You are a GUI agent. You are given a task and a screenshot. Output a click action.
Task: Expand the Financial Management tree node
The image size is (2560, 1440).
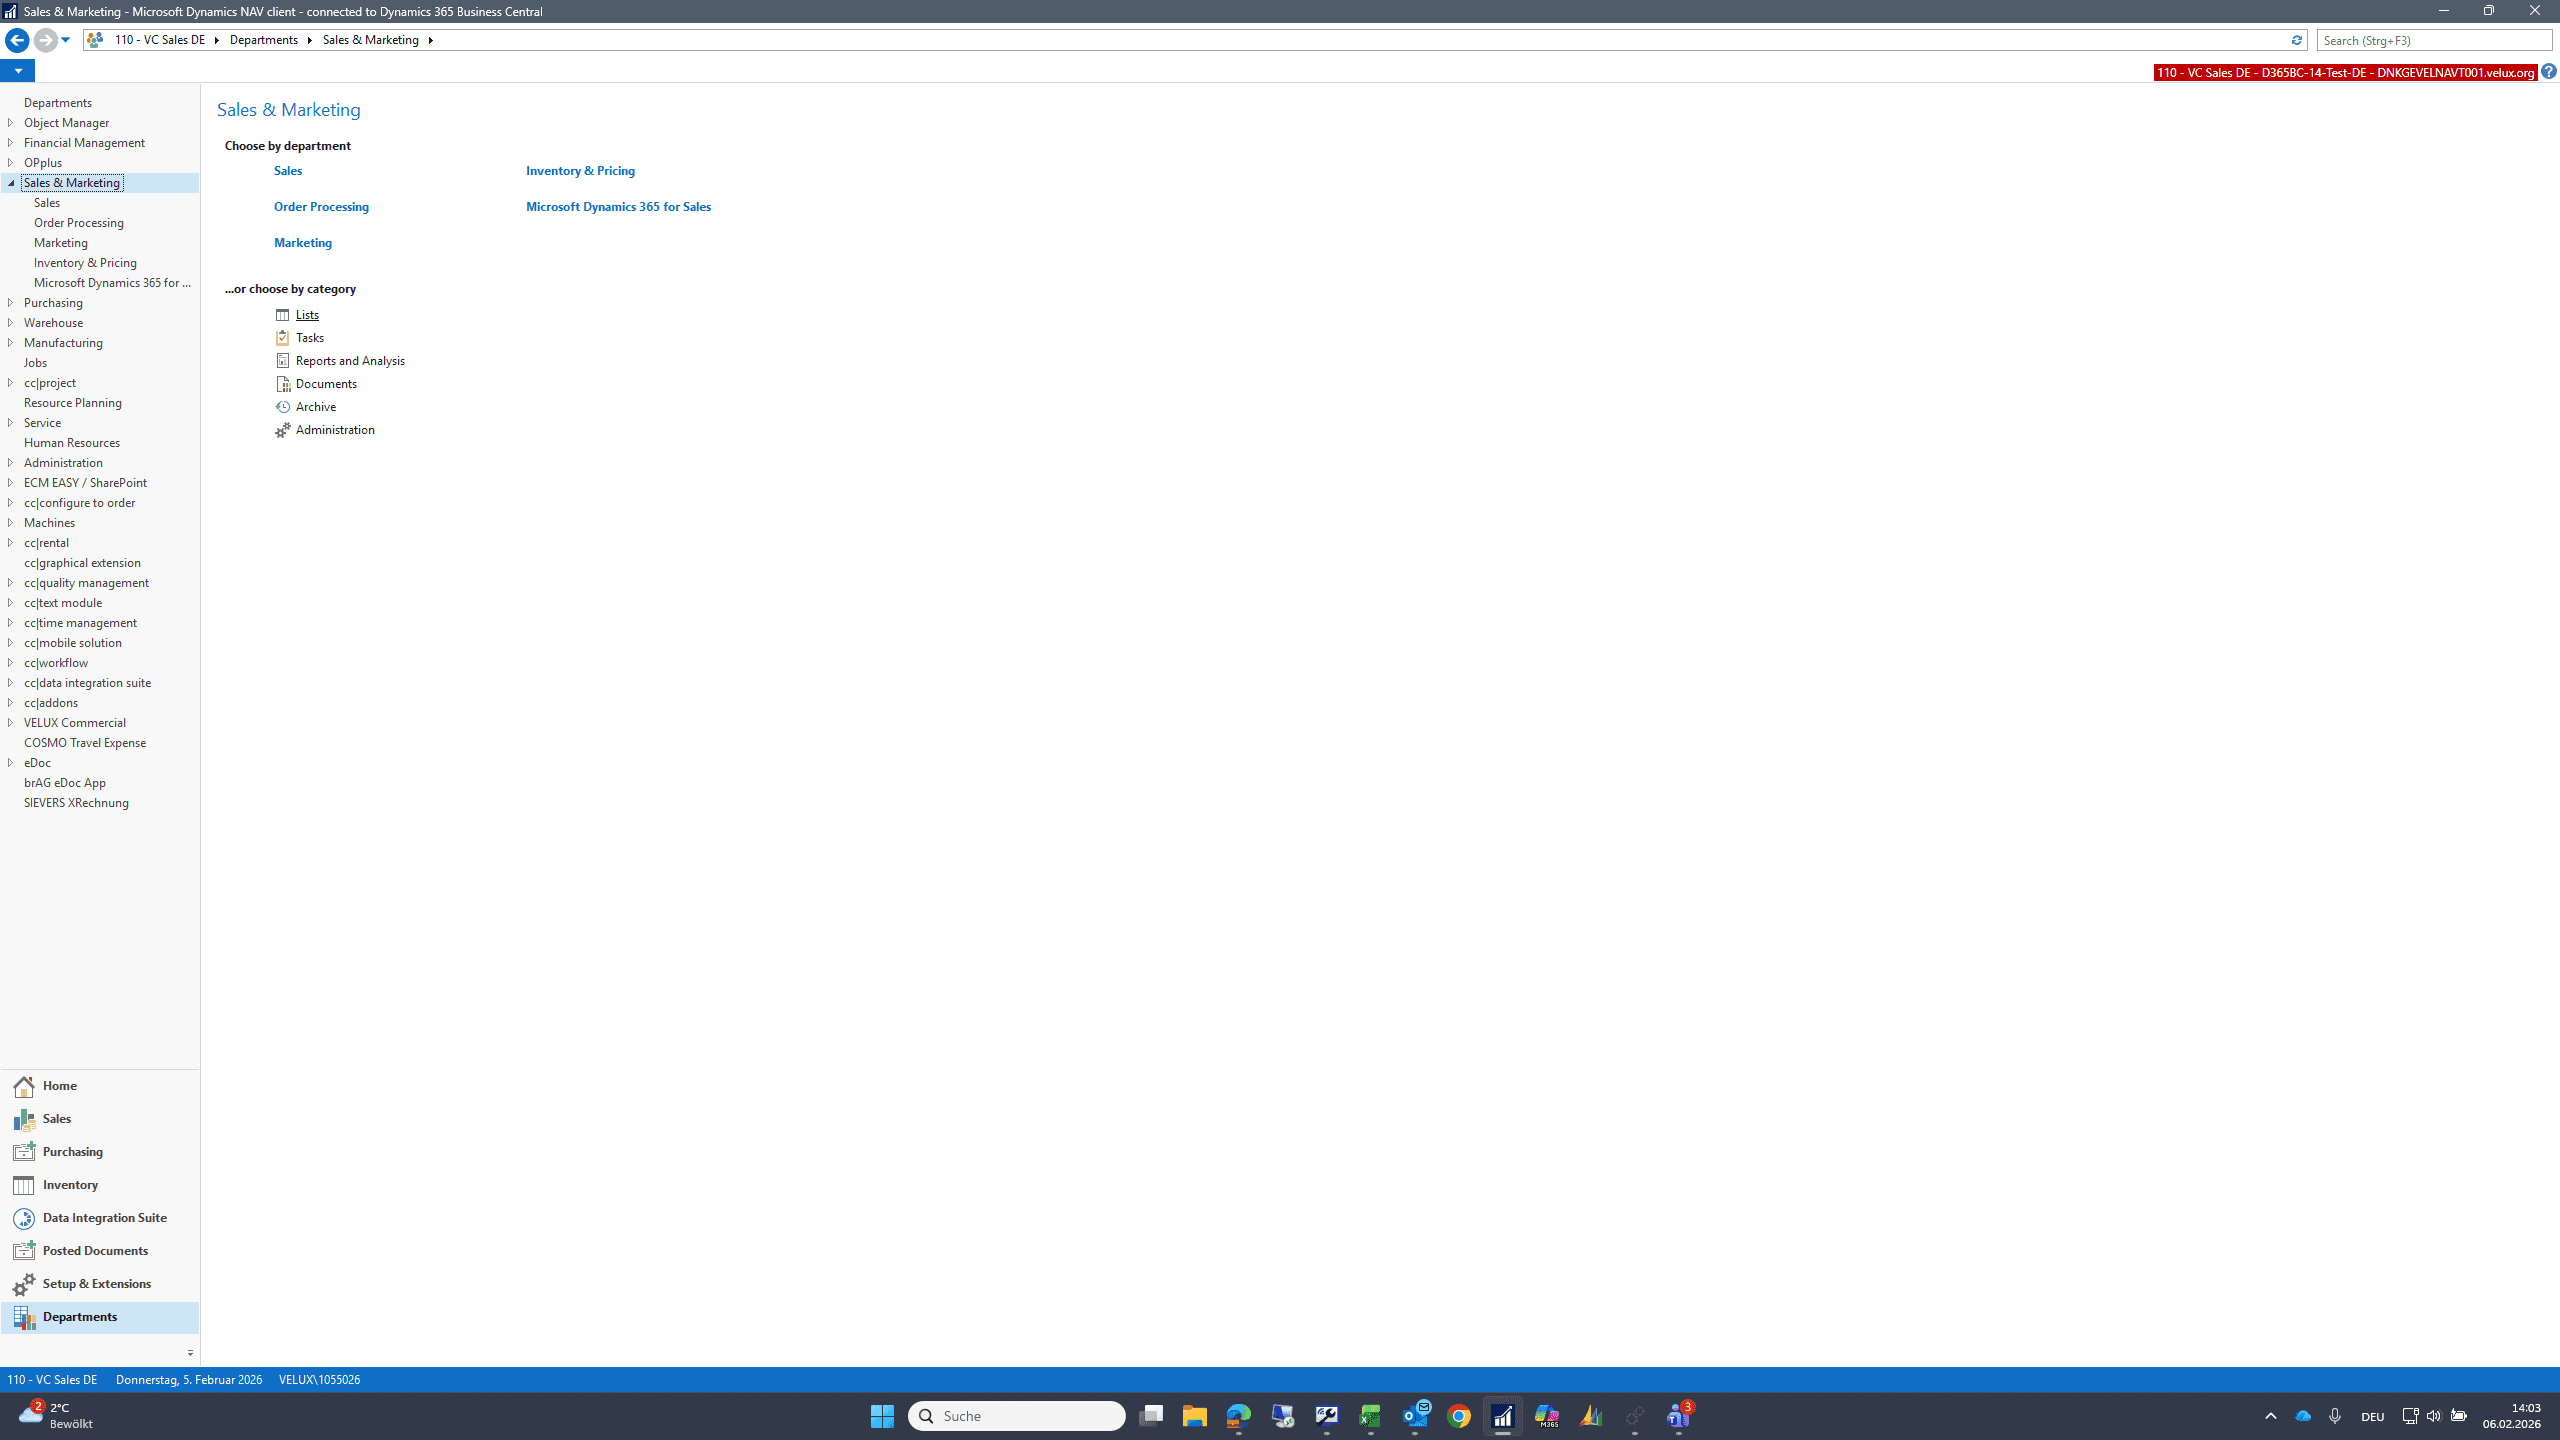pyautogui.click(x=11, y=143)
